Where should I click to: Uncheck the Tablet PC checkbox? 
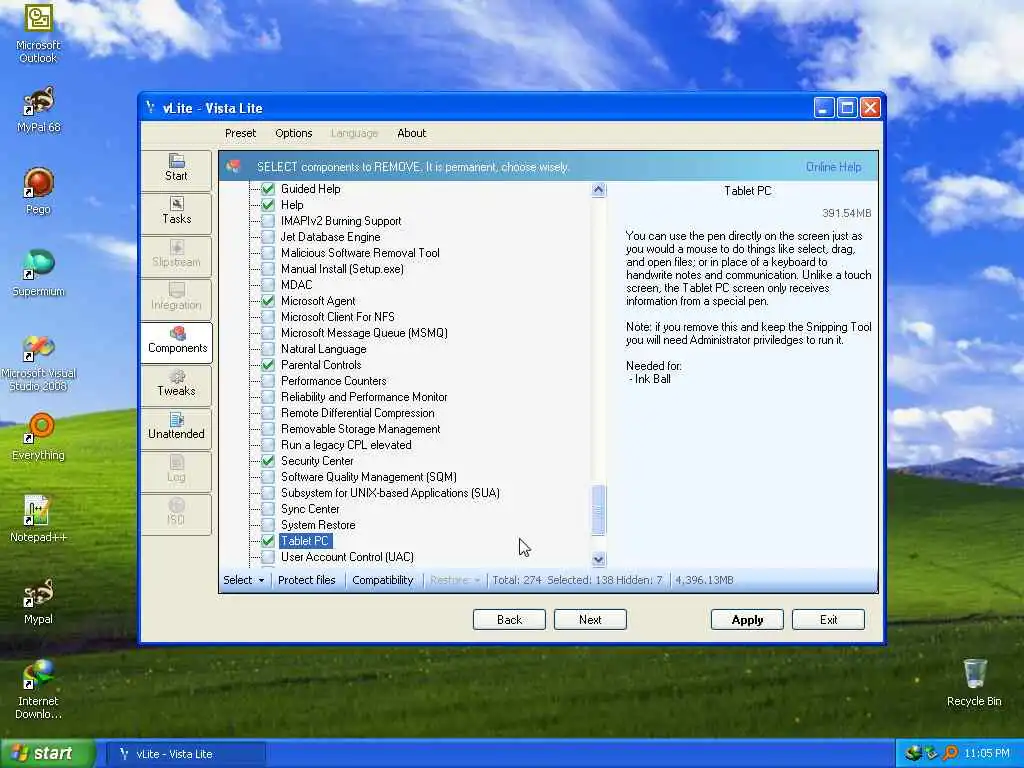(268, 541)
